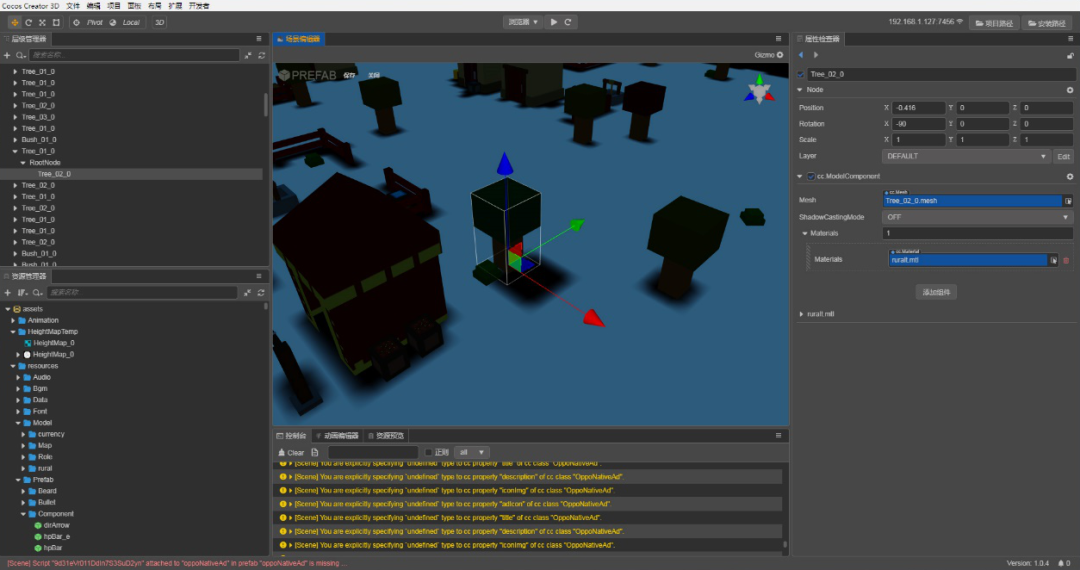Viewport: 1080px width, 570px height.
Task: Clear the console log
Action: click(x=291, y=452)
